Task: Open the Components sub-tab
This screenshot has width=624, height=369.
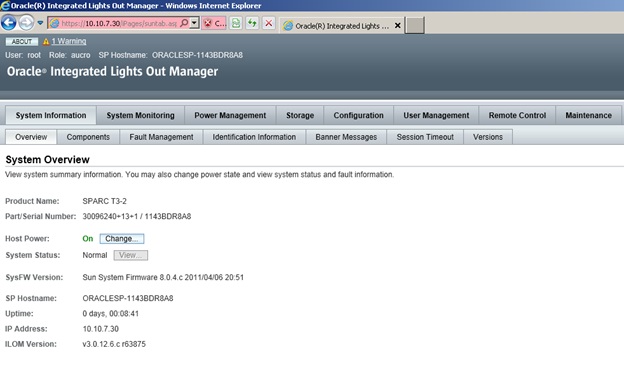Action: pyautogui.click(x=88, y=137)
